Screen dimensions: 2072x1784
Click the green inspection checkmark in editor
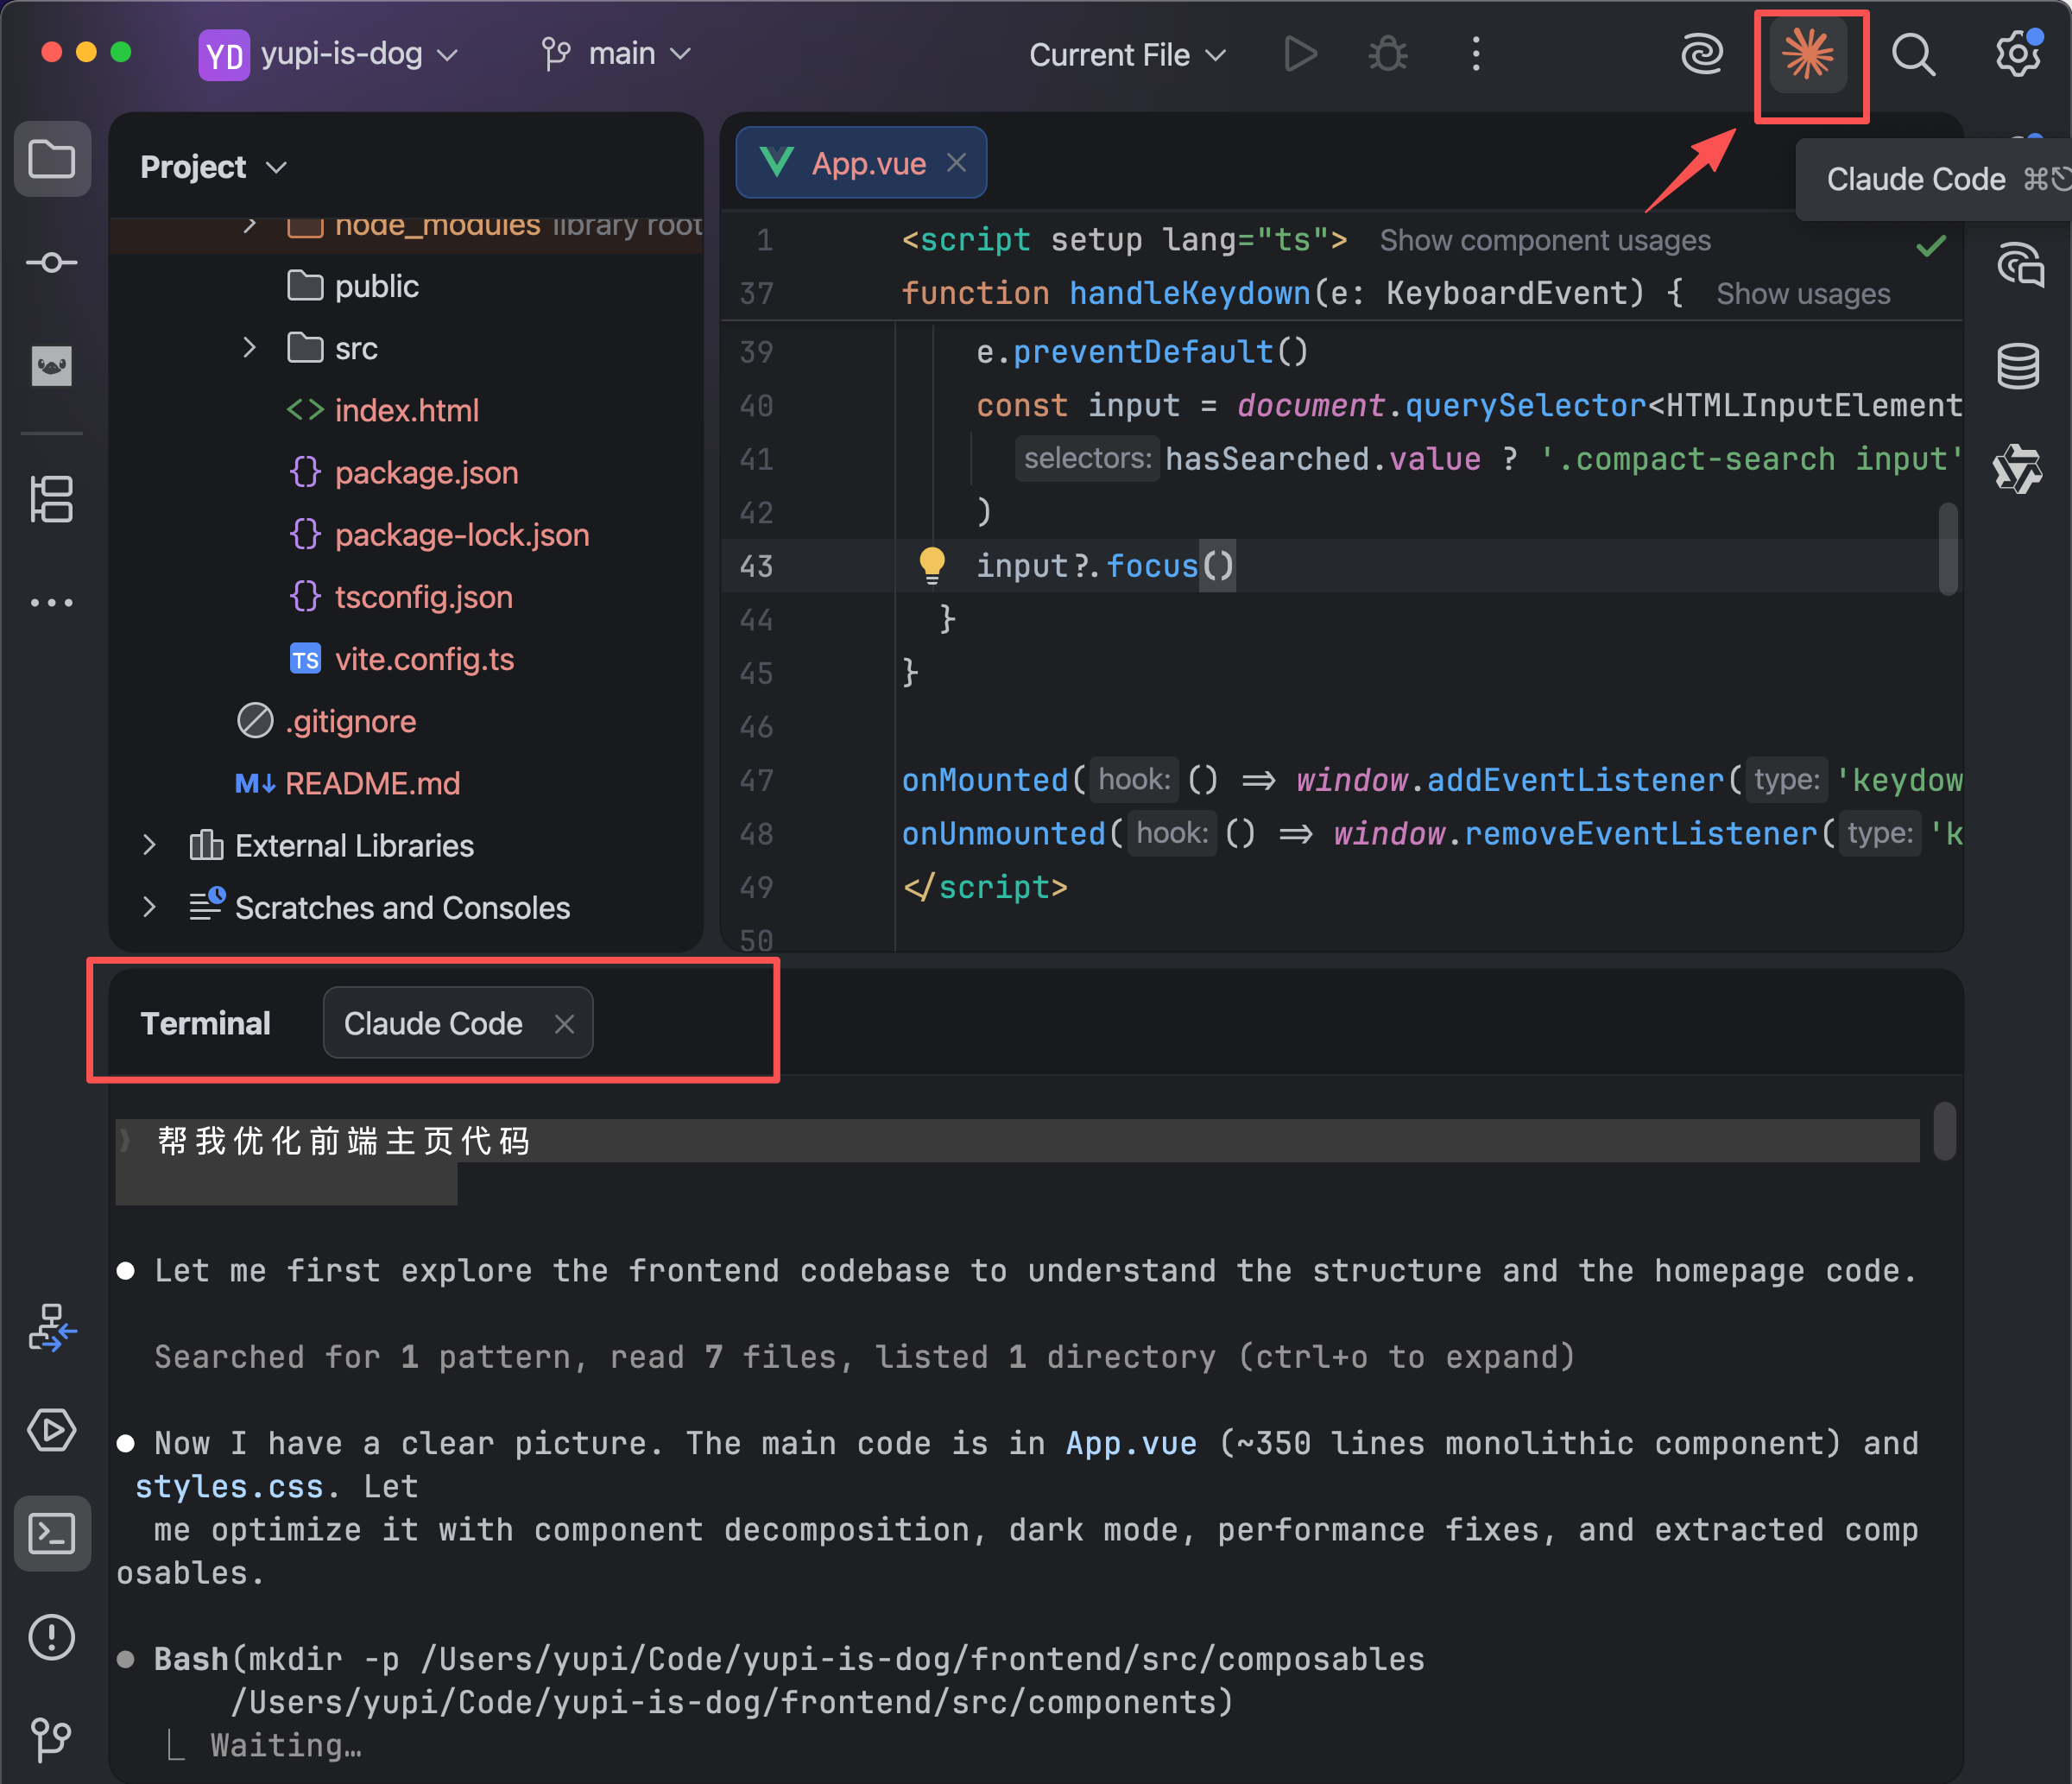point(1932,245)
